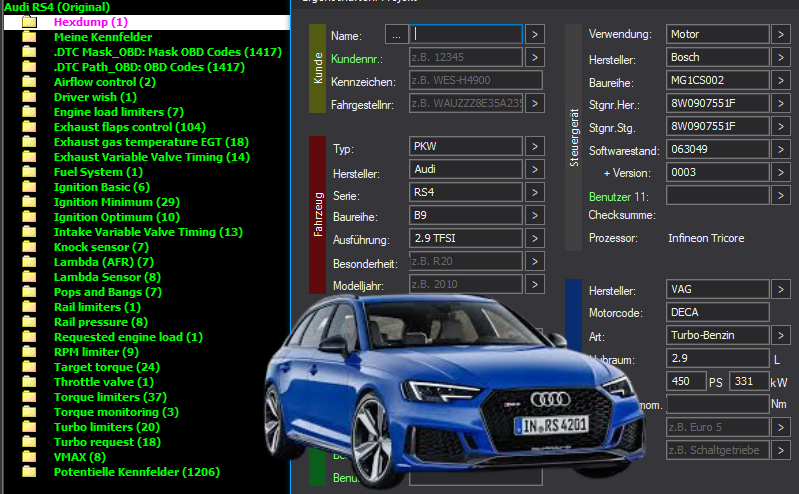Open arrow next to Modelljahr field
This screenshot has height=494, width=799.
(535, 284)
